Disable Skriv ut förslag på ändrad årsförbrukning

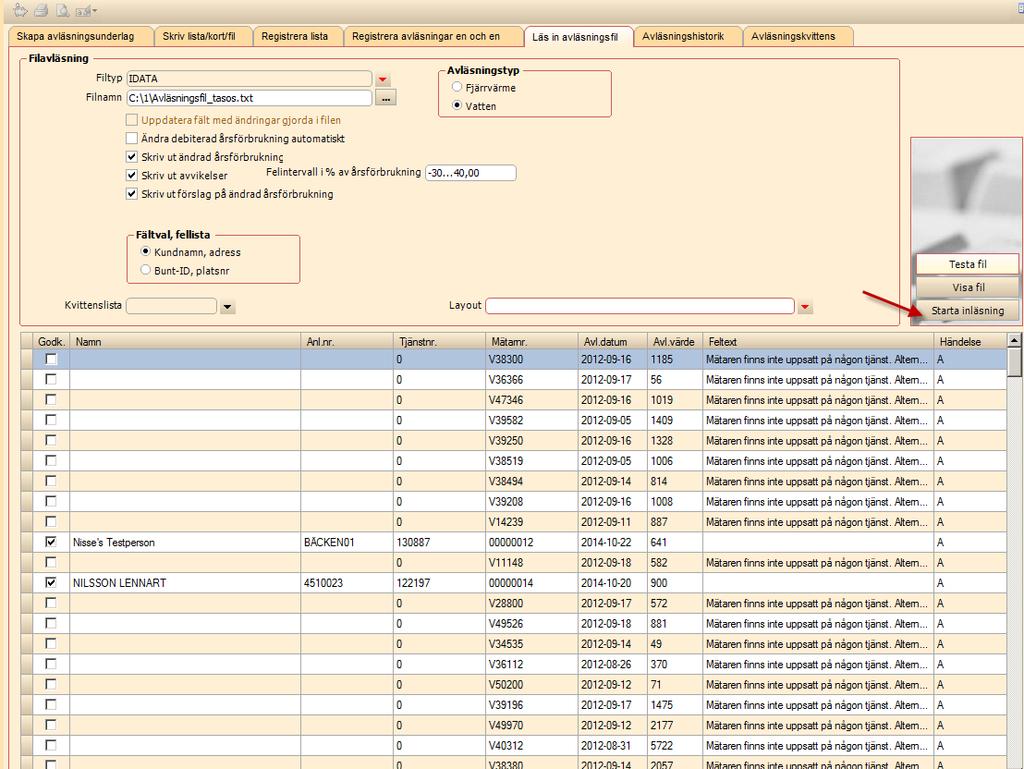(x=132, y=194)
